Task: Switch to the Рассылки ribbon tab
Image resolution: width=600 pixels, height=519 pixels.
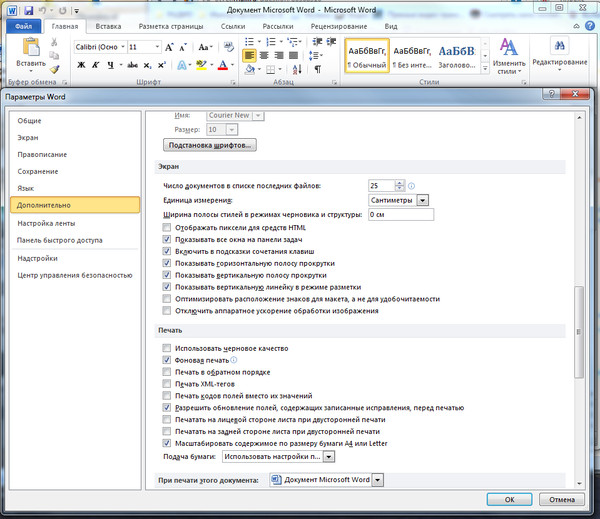Action: (278, 26)
